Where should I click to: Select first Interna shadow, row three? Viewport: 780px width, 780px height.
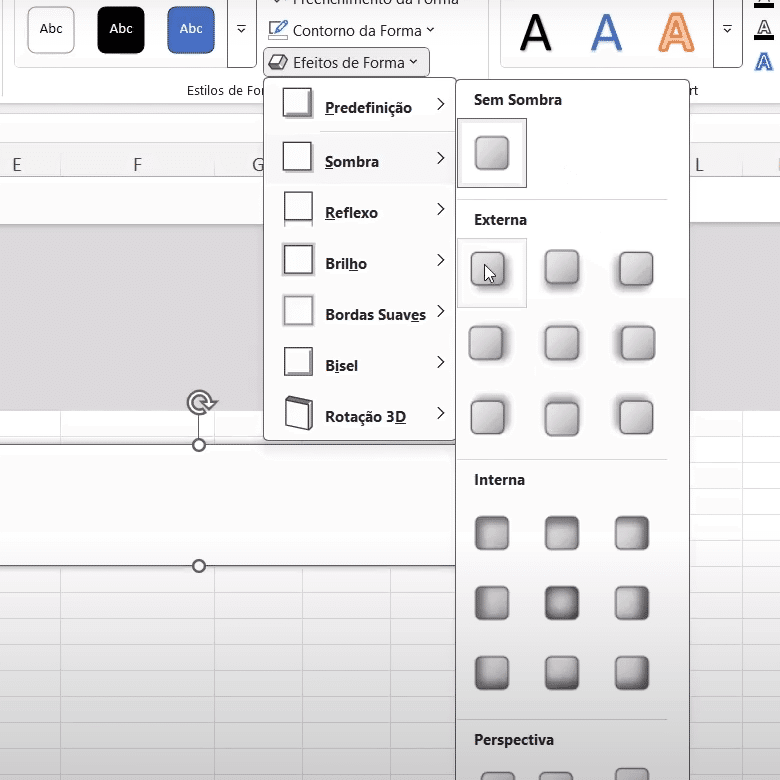click(491, 673)
